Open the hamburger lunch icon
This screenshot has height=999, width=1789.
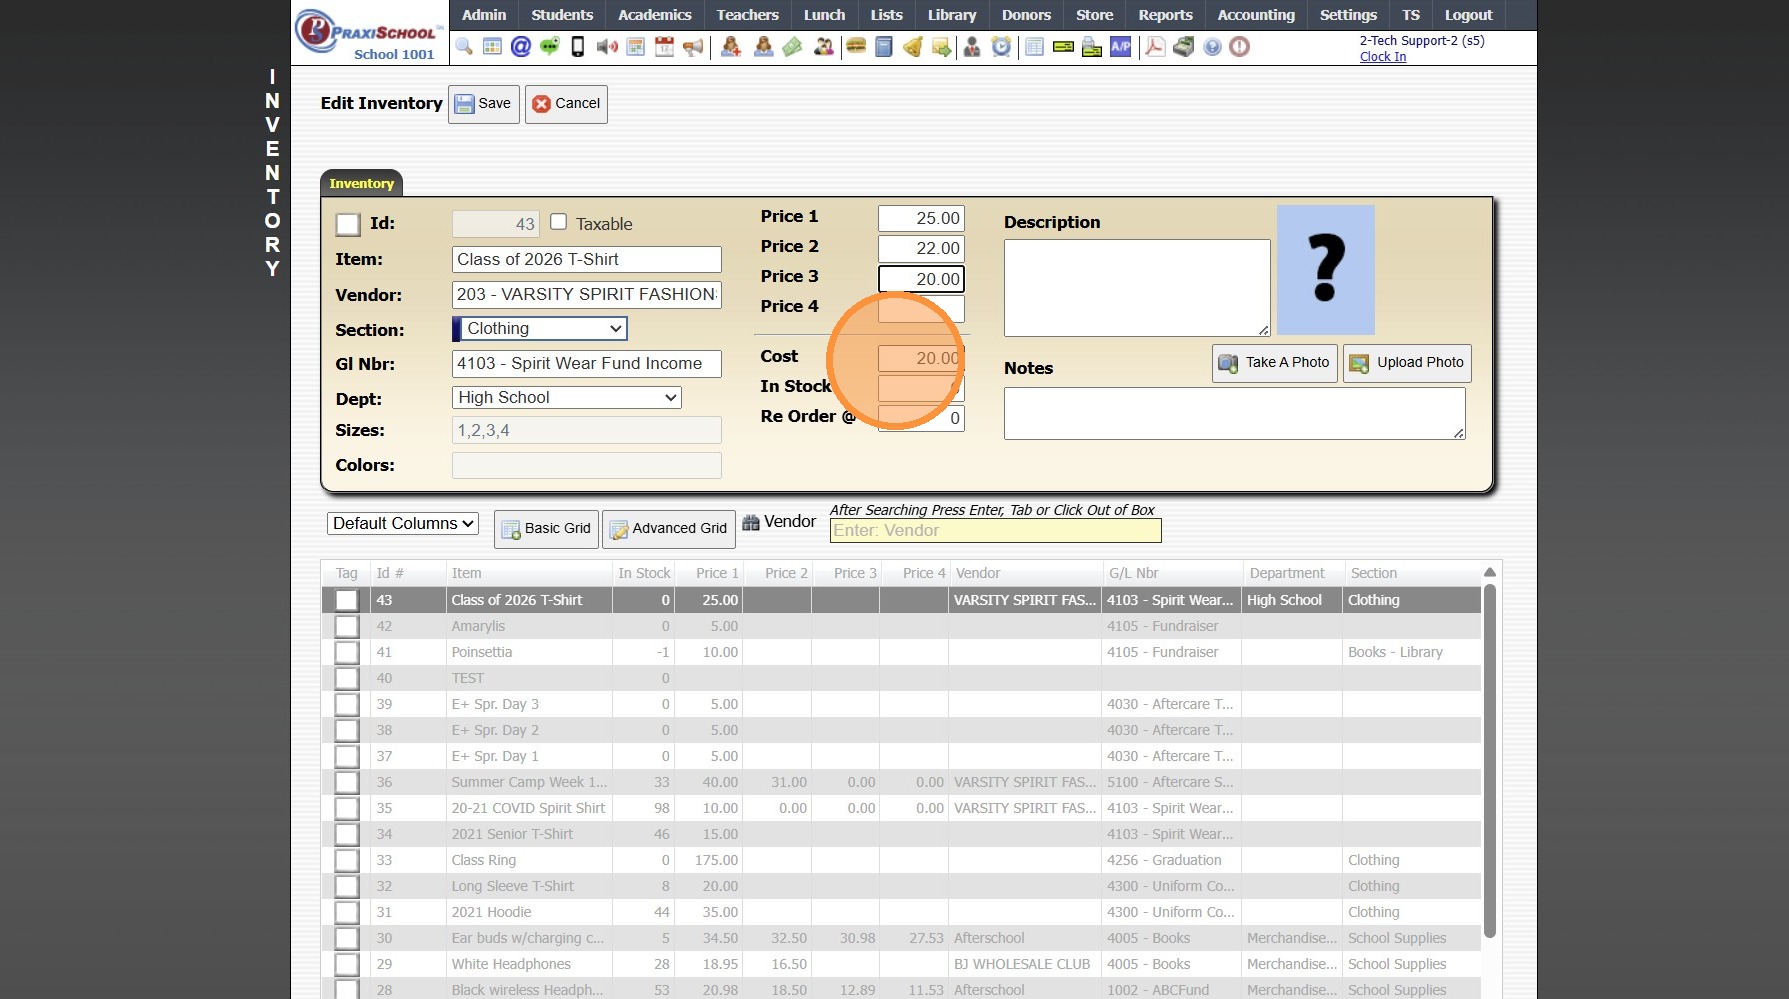point(856,46)
